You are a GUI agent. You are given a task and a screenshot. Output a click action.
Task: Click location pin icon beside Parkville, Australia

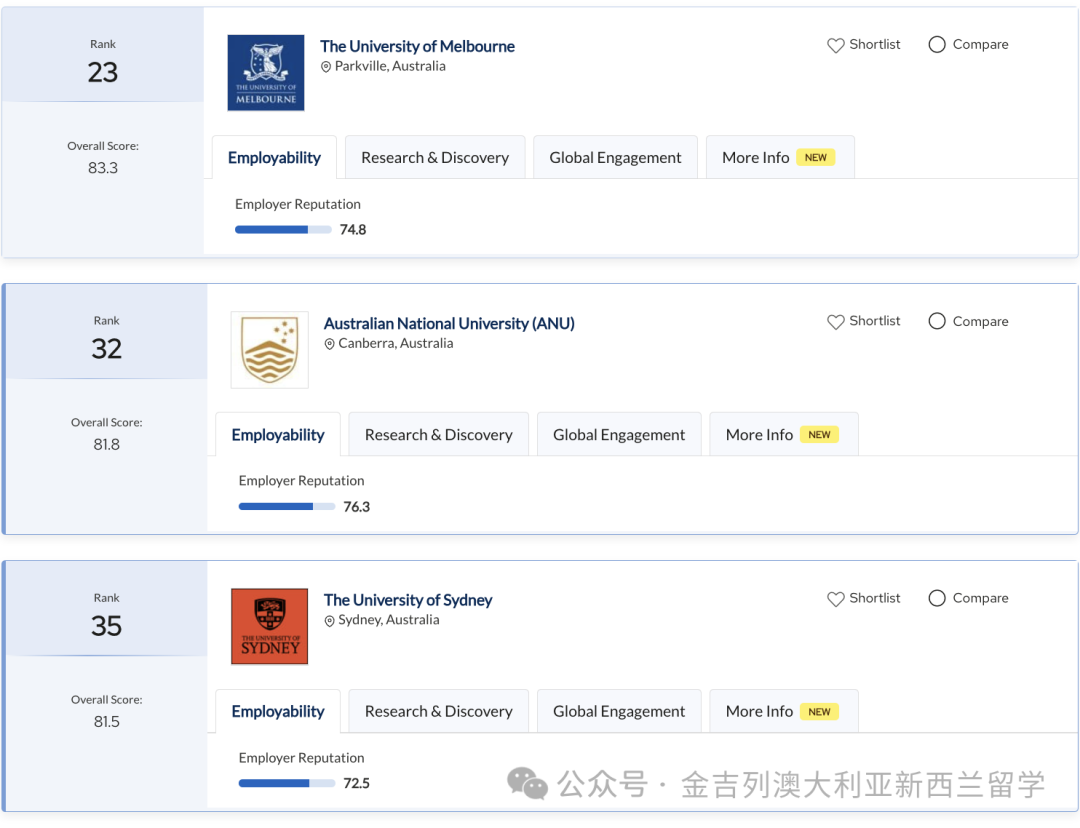[326, 67]
